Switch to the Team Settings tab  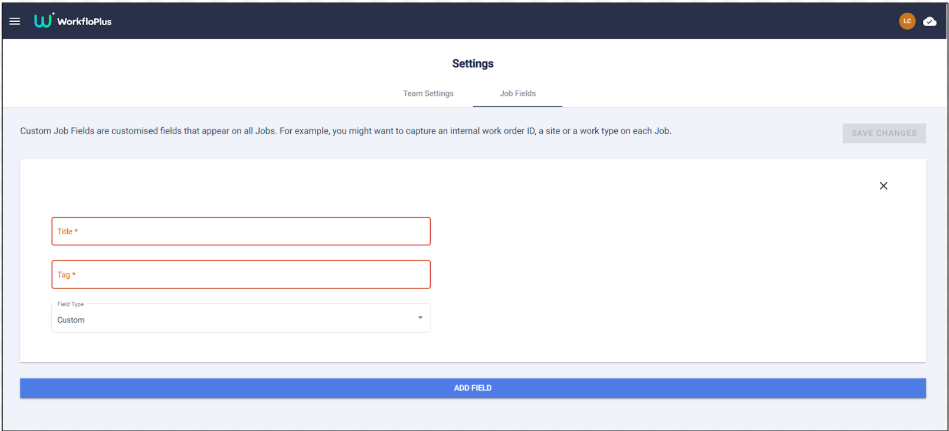click(428, 94)
